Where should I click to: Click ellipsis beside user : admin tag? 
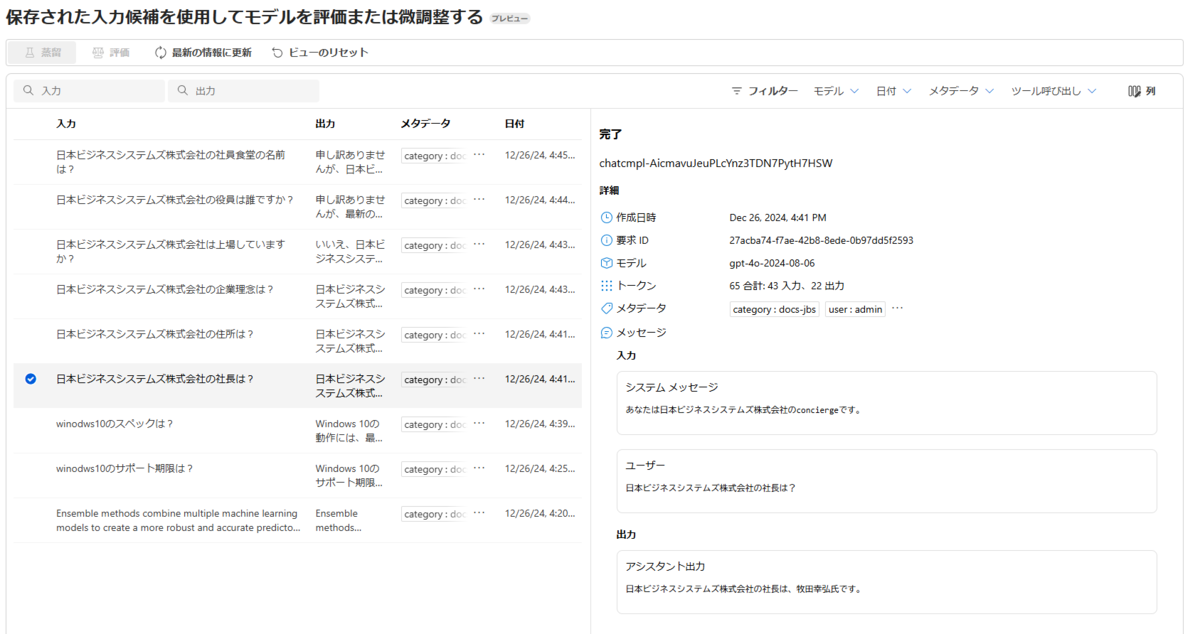coord(897,309)
